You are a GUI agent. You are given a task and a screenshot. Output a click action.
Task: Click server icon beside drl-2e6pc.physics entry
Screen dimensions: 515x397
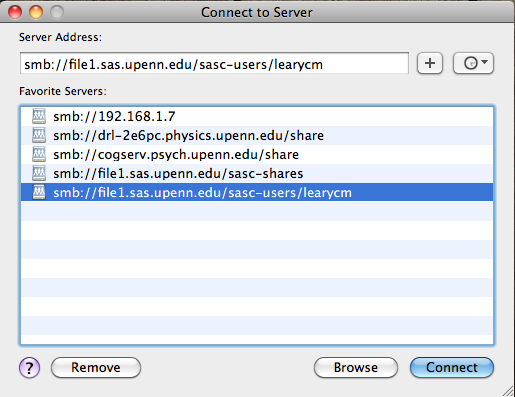pos(39,135)
